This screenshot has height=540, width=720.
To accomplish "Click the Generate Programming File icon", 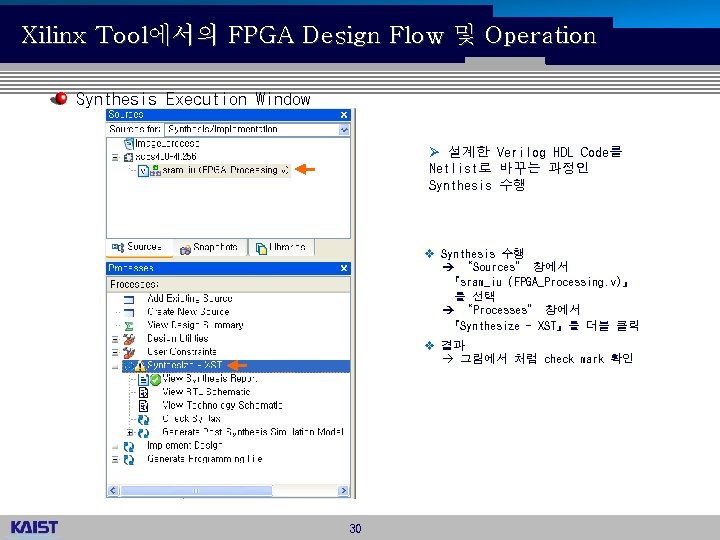I will point(129,460).
